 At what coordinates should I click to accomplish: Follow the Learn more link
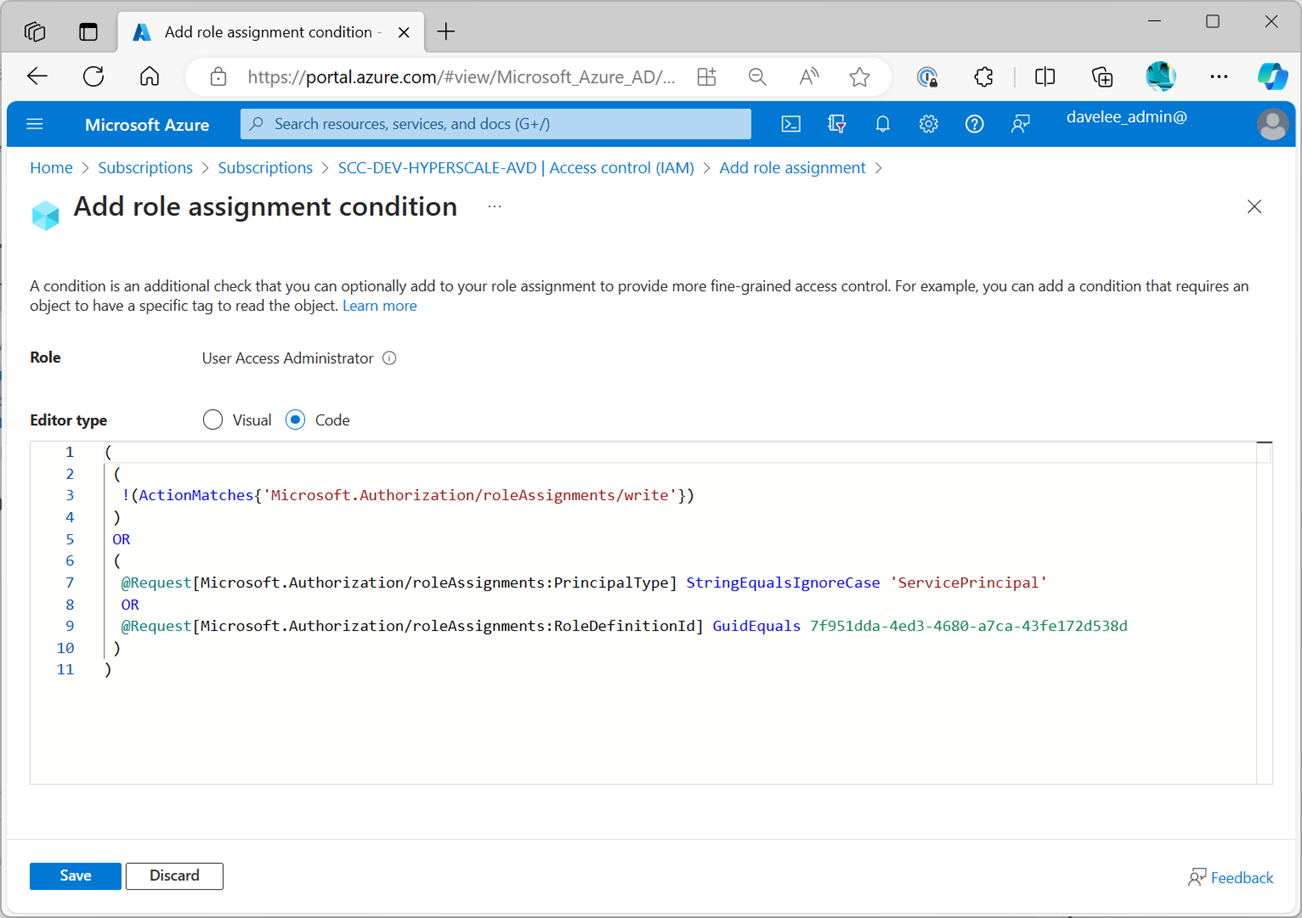(x=379, y=306)
